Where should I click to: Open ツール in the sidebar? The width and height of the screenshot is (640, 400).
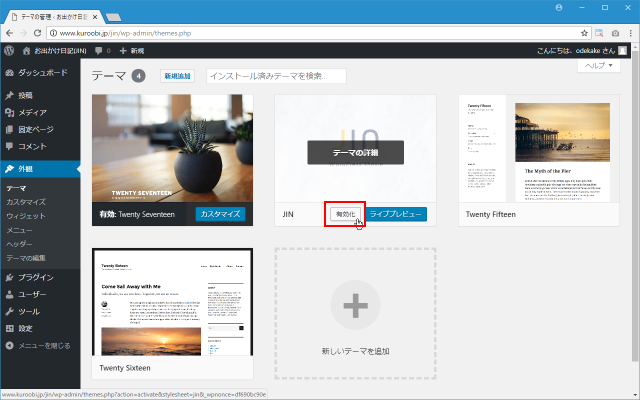40,311
